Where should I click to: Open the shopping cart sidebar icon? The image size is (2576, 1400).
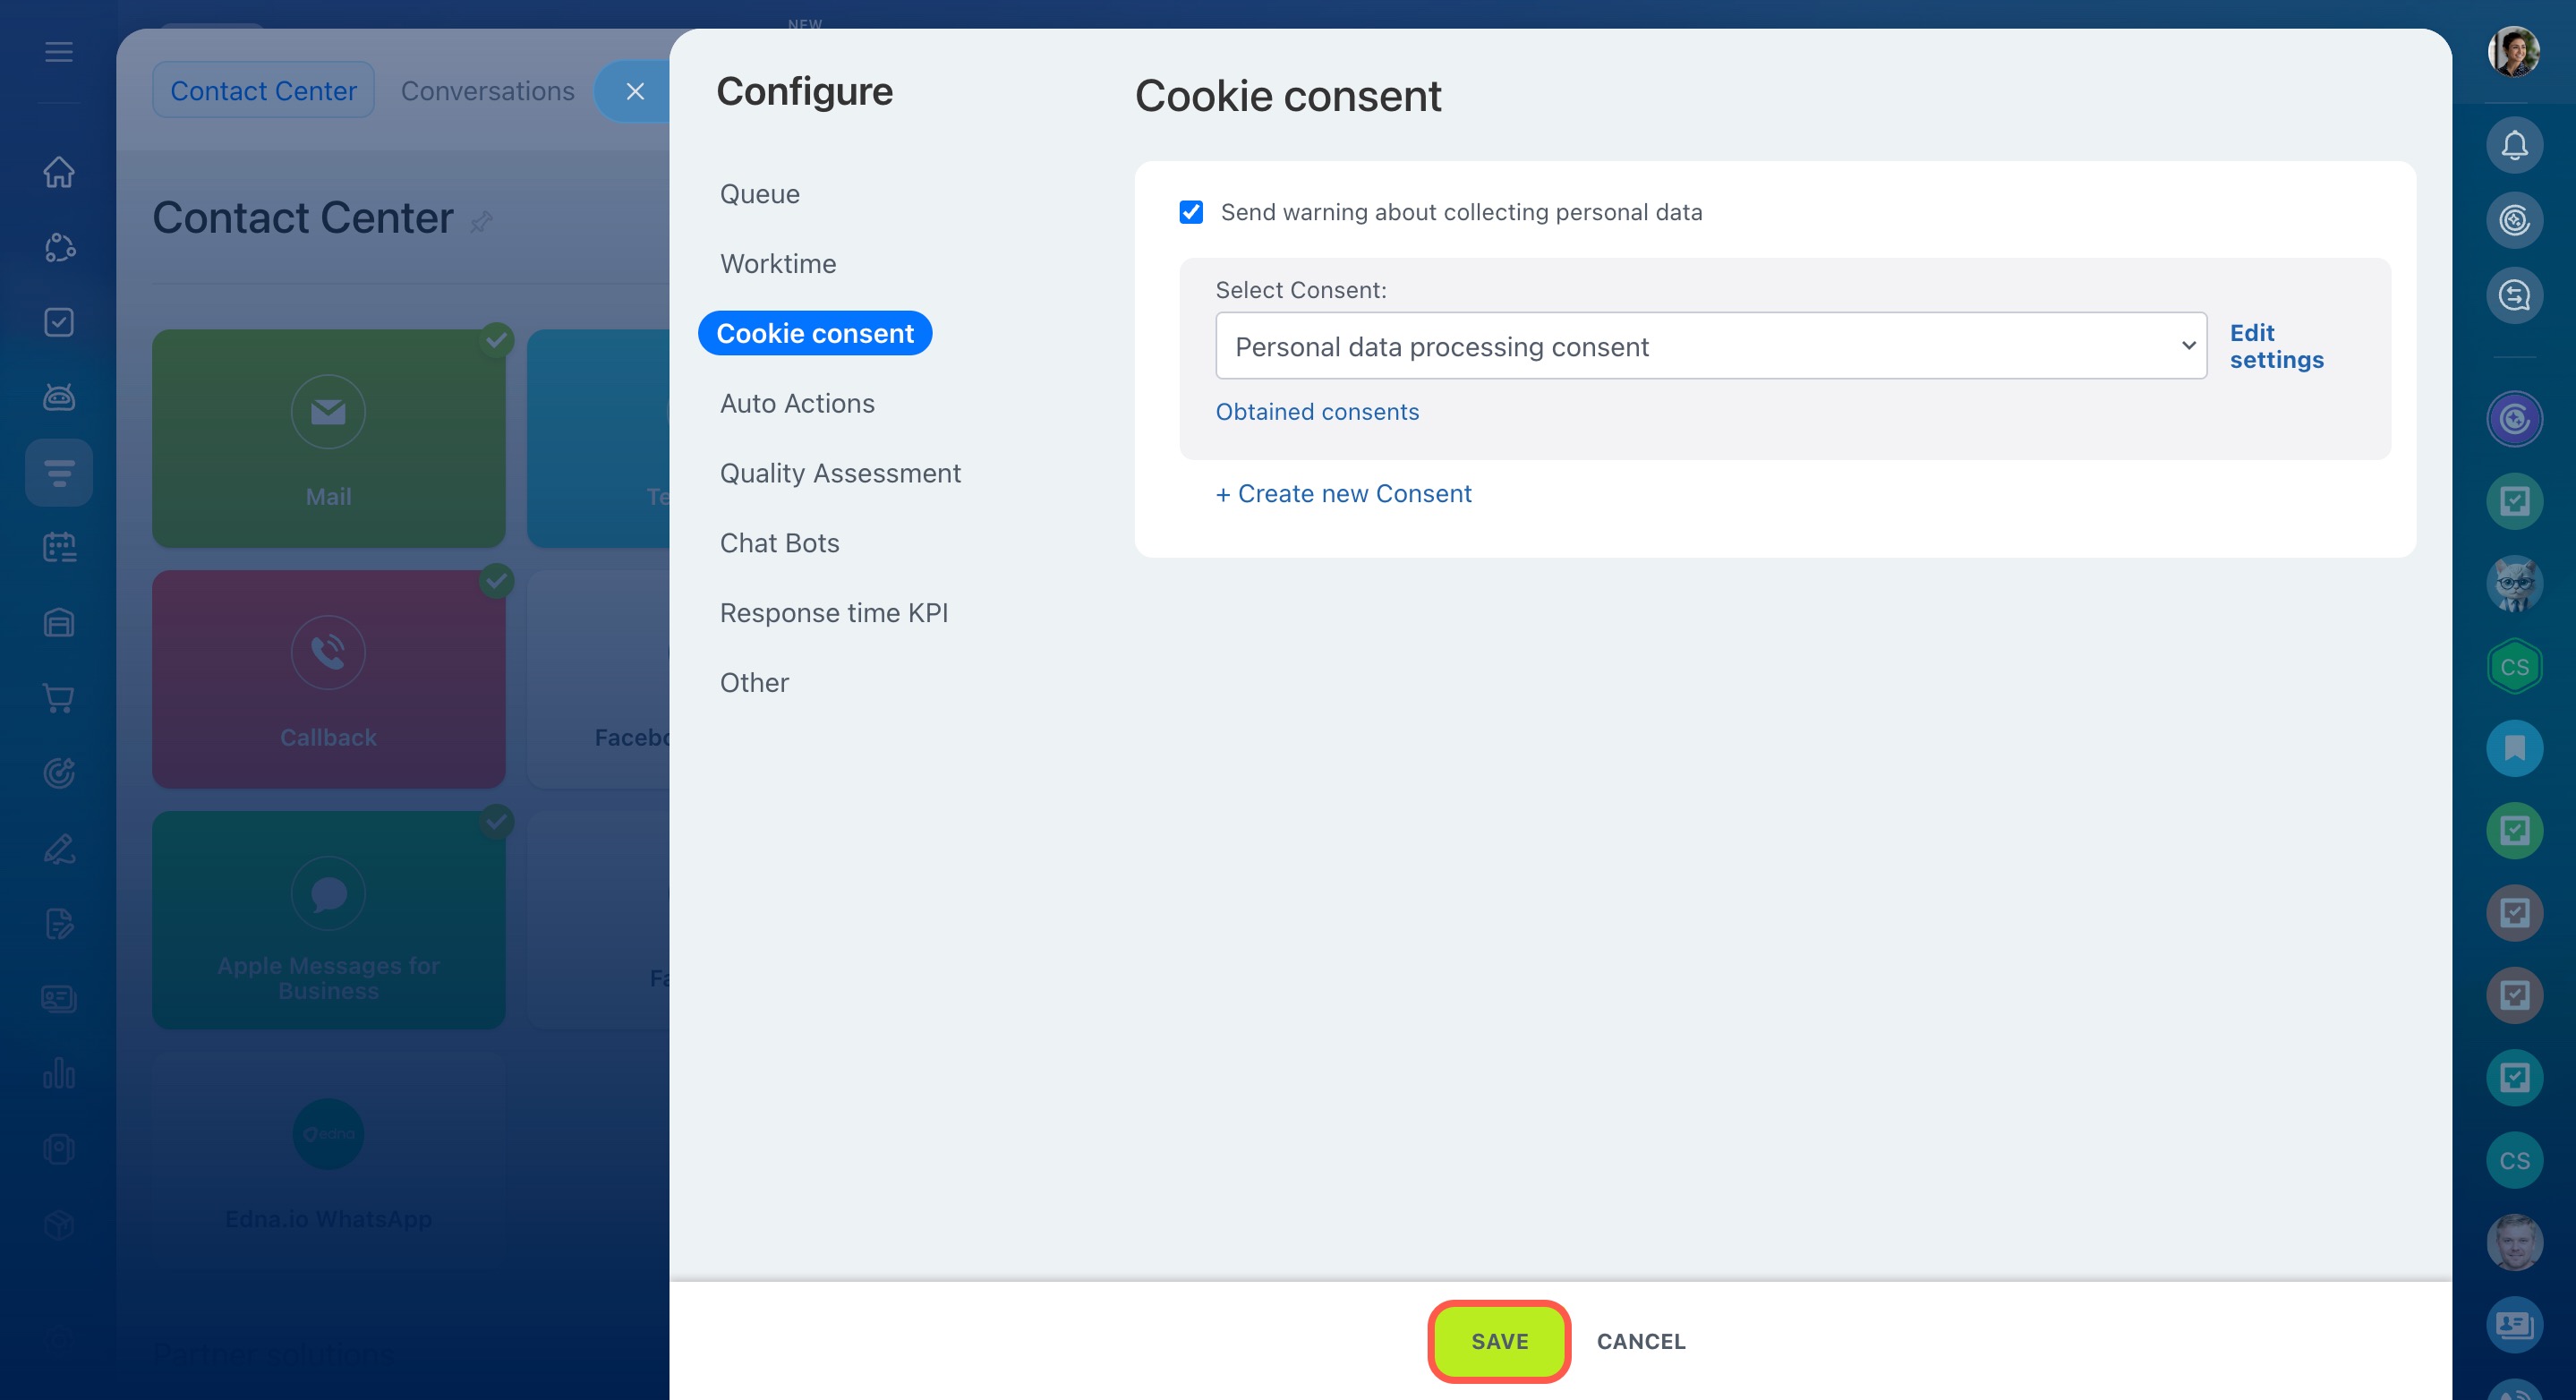pos(59,698)
